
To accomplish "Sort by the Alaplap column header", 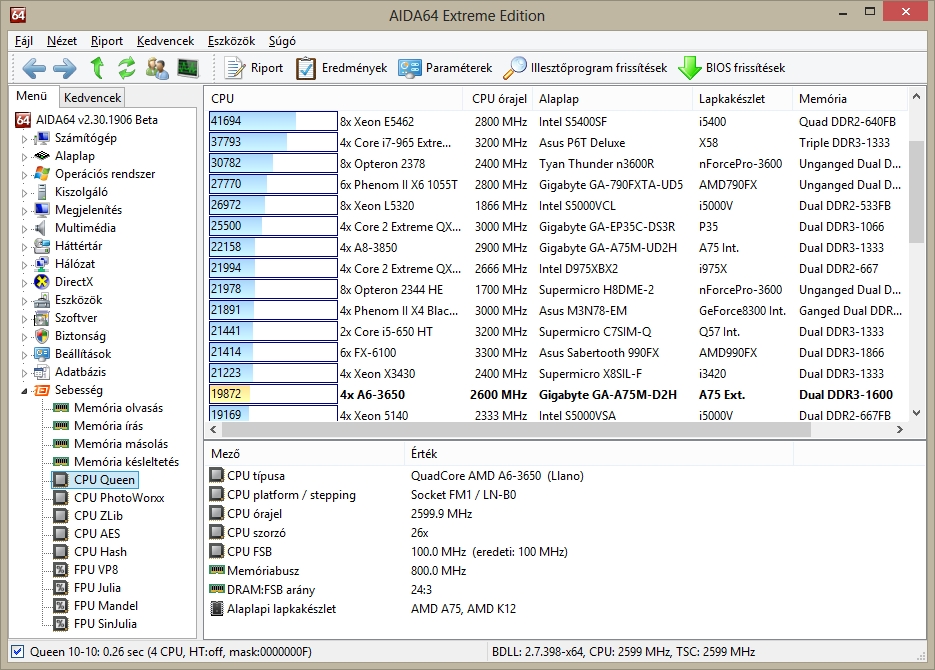I will (x=612, y=99).
